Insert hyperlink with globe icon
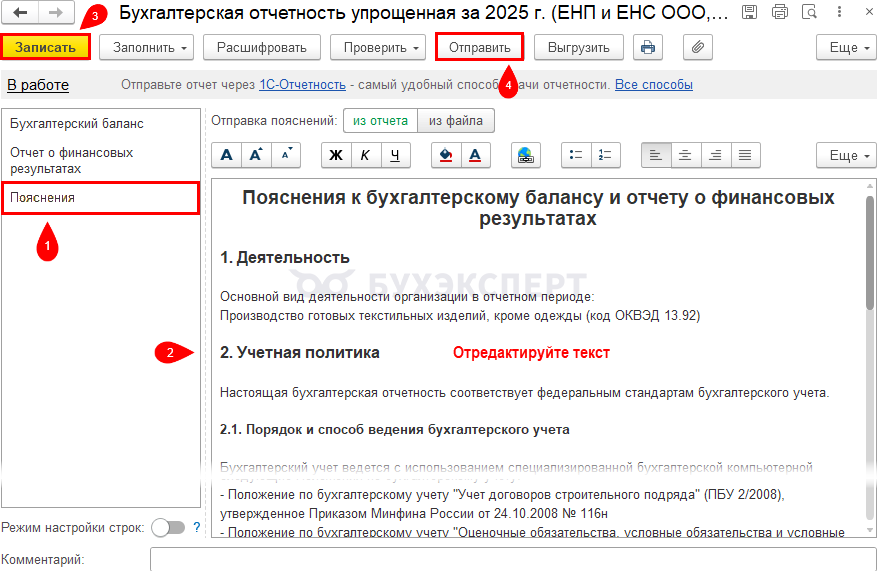The image size is (877, 571). pos(526,155)
